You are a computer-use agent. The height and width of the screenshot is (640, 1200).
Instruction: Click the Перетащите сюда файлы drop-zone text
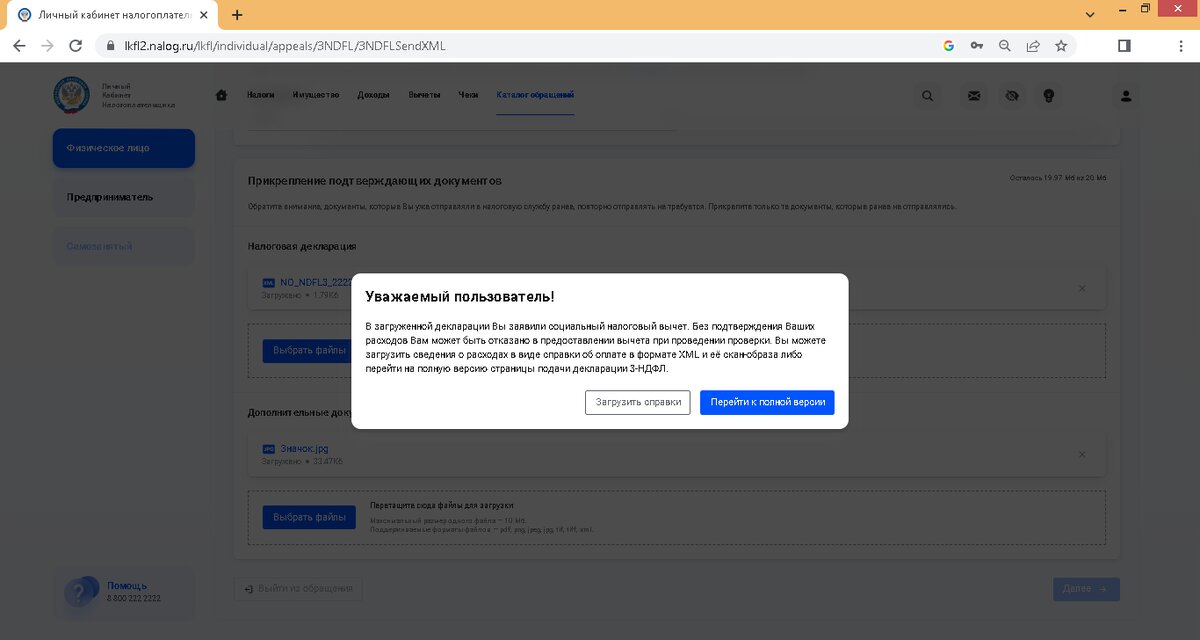pos(441,506)
